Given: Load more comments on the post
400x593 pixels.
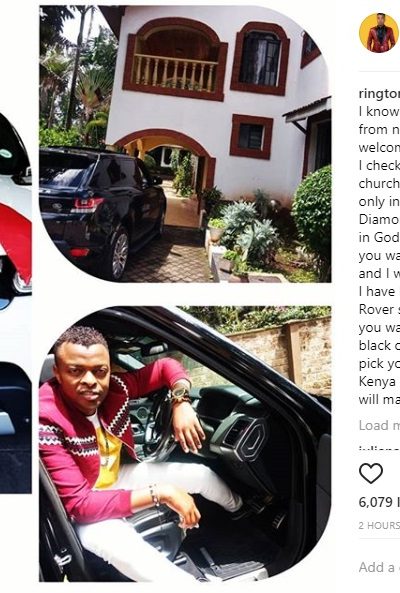Looking at the screenshot, I should pyautogui.click(x=379, y=425).
